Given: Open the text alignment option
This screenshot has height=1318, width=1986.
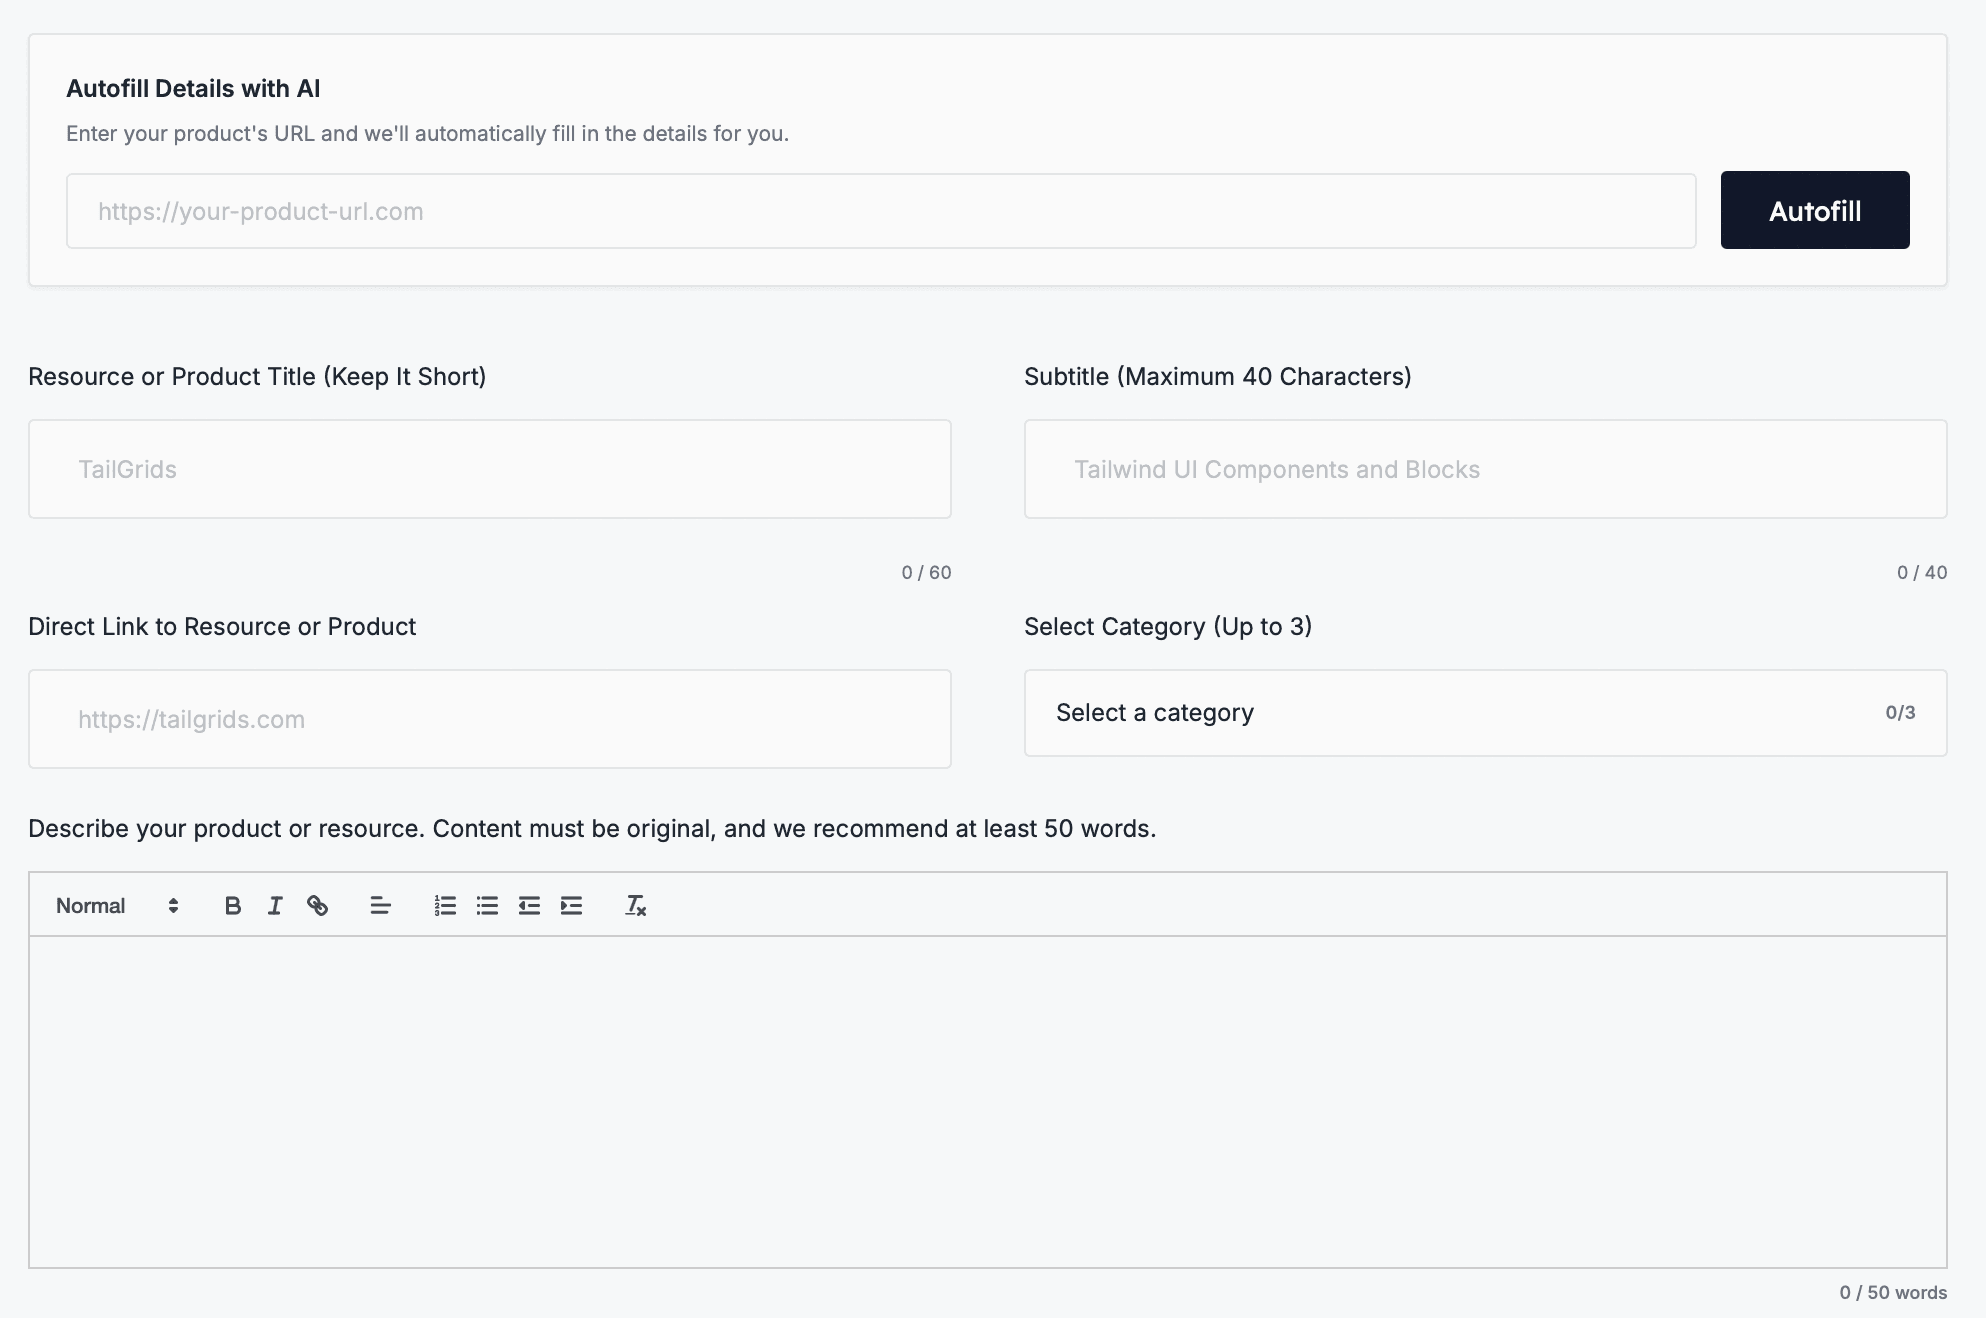Looking at the screenshot, I should 380,906.
